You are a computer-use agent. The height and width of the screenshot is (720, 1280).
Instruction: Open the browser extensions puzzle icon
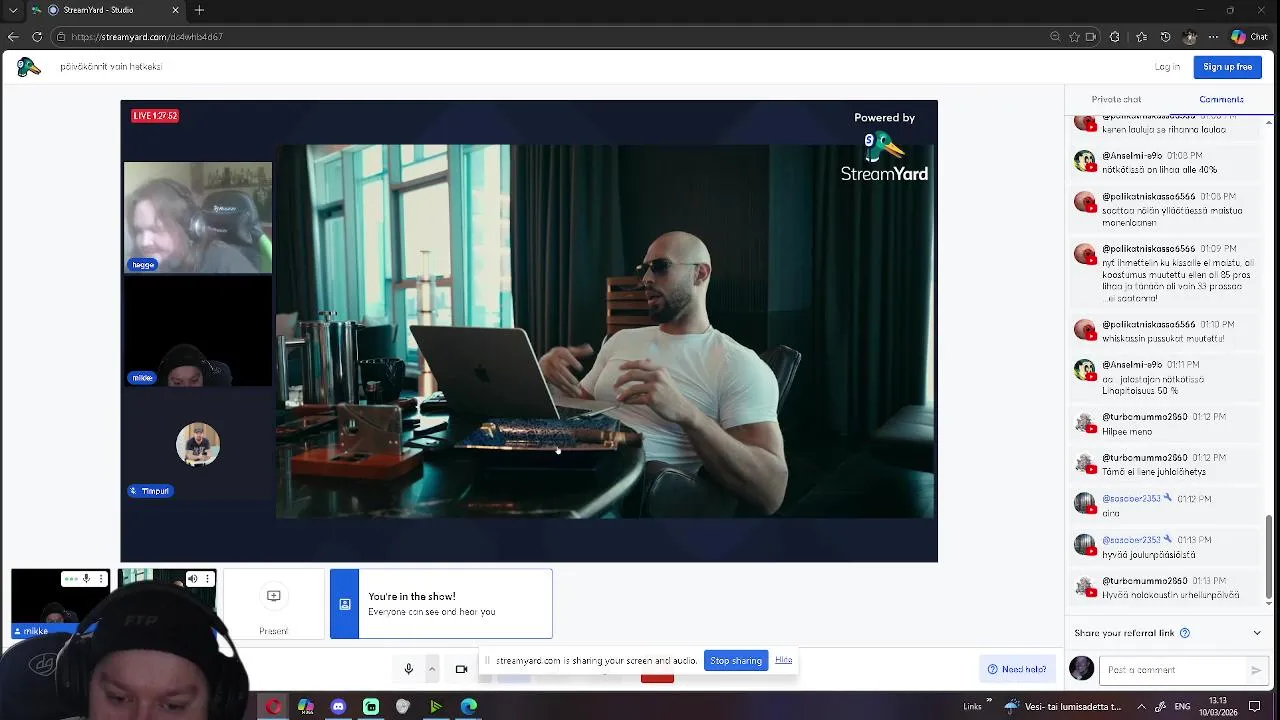(1115, 37)
